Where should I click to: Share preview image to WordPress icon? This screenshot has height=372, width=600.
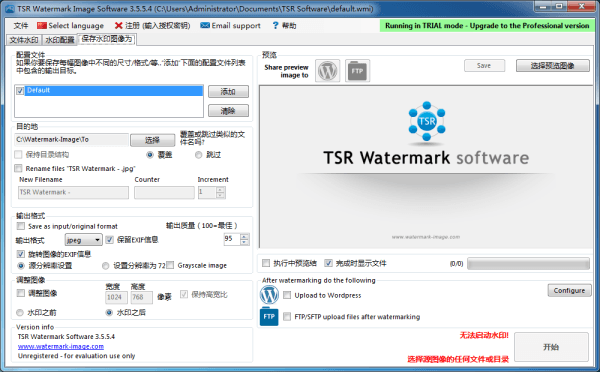(328, 71)
